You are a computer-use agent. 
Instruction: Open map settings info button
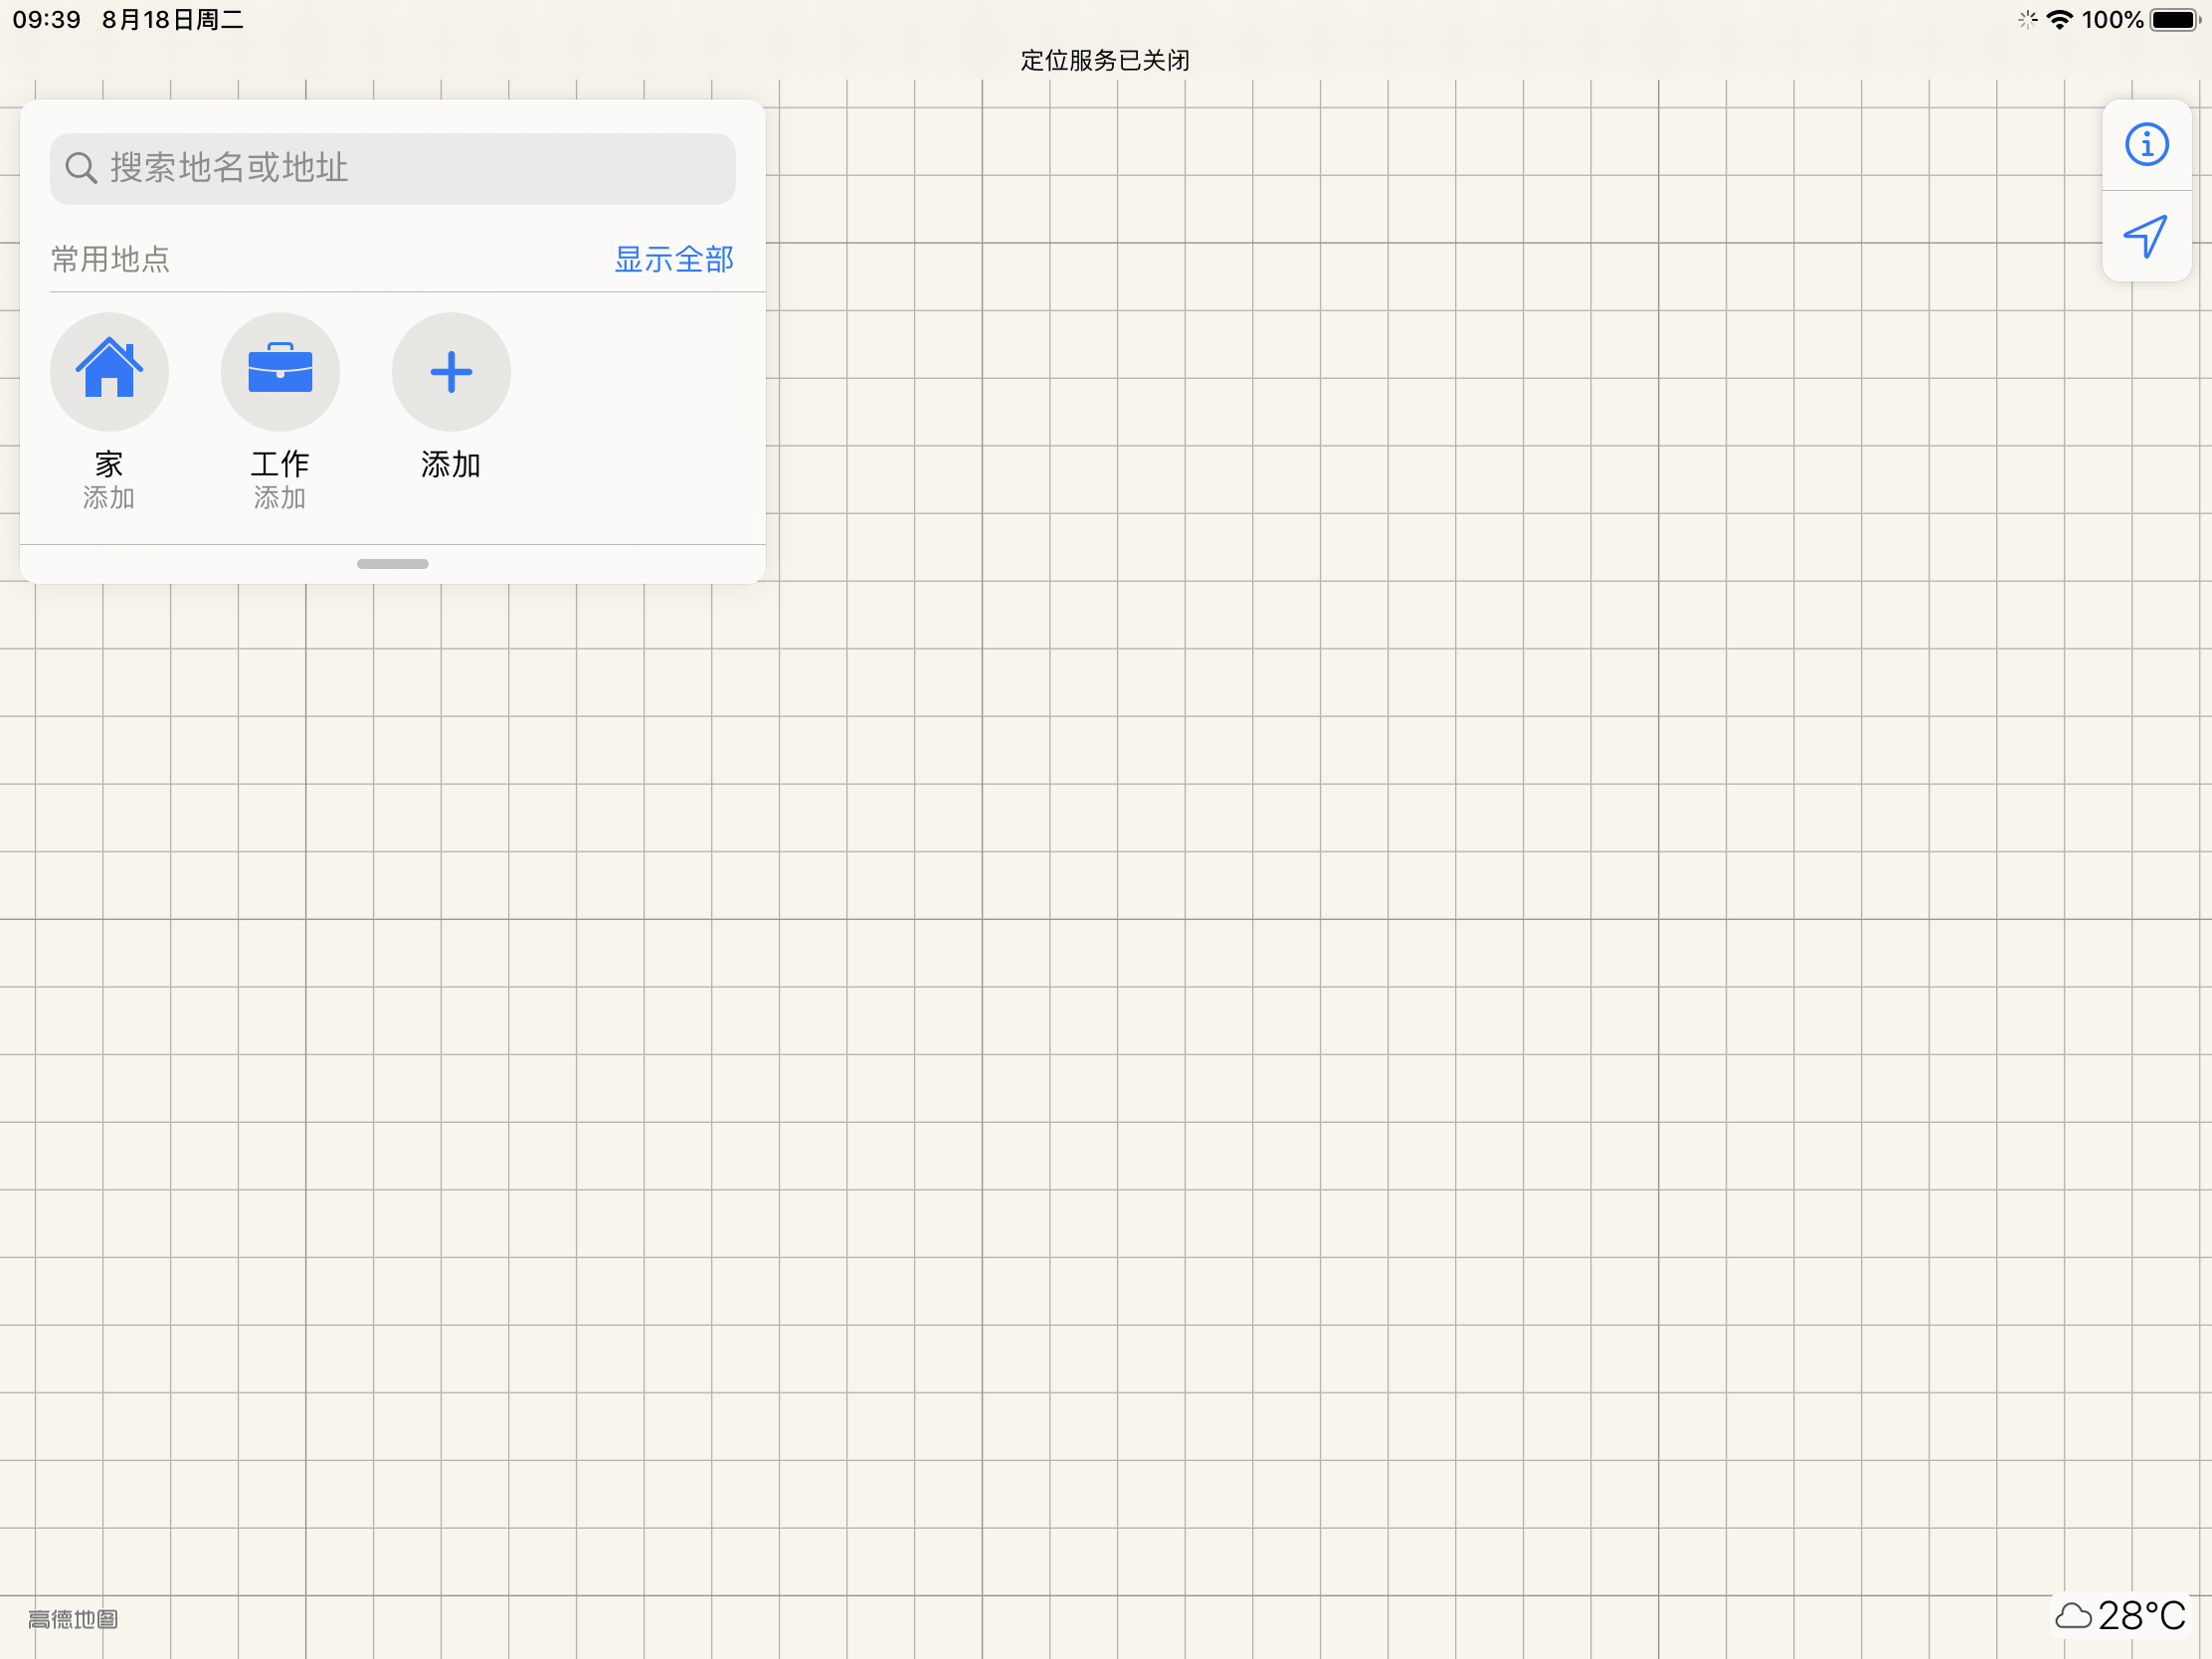(x=2146, y=145)
